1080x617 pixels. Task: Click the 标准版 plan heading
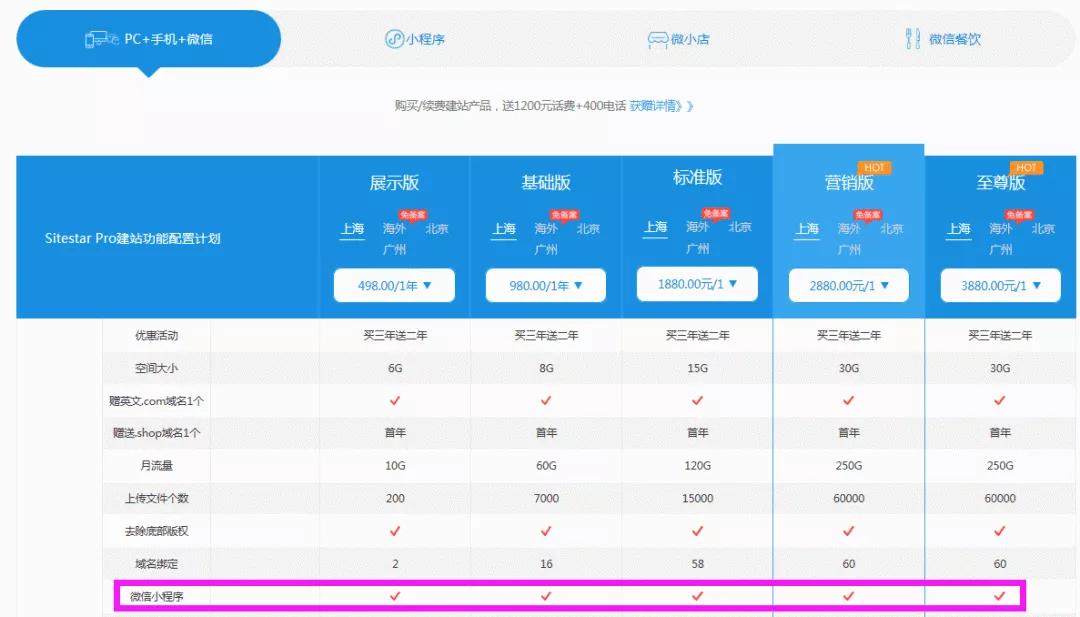click(697, 178)
